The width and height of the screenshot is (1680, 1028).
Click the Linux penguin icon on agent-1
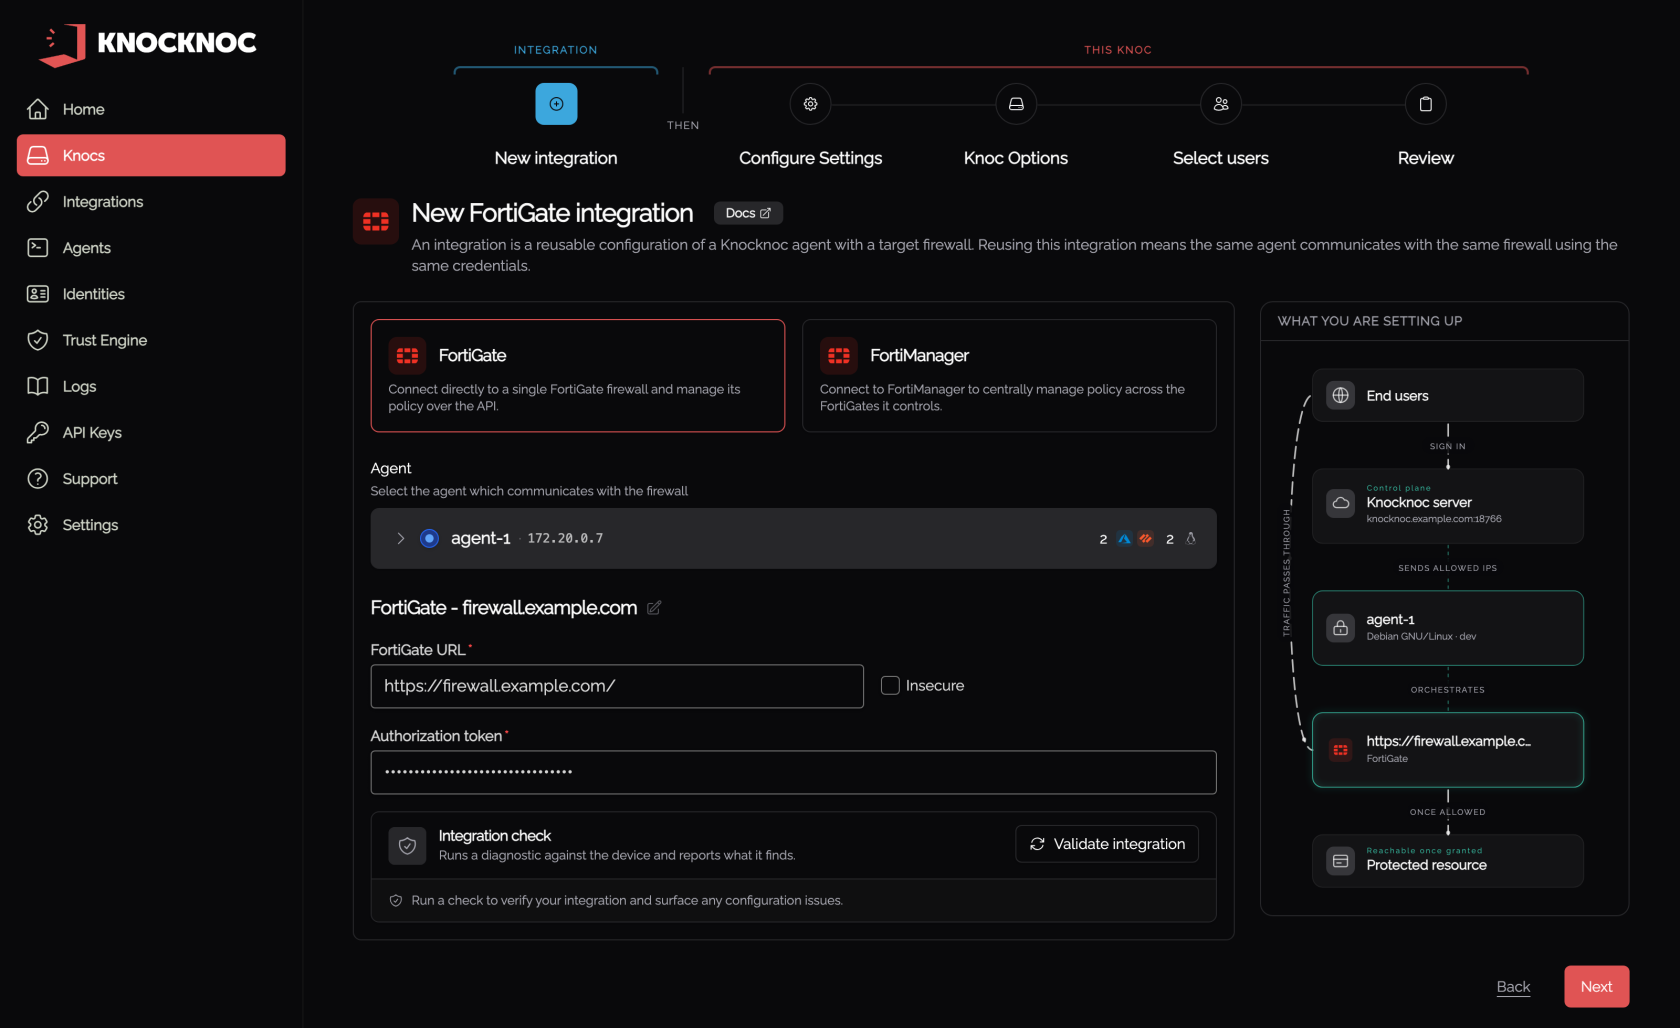[1191, 538]
